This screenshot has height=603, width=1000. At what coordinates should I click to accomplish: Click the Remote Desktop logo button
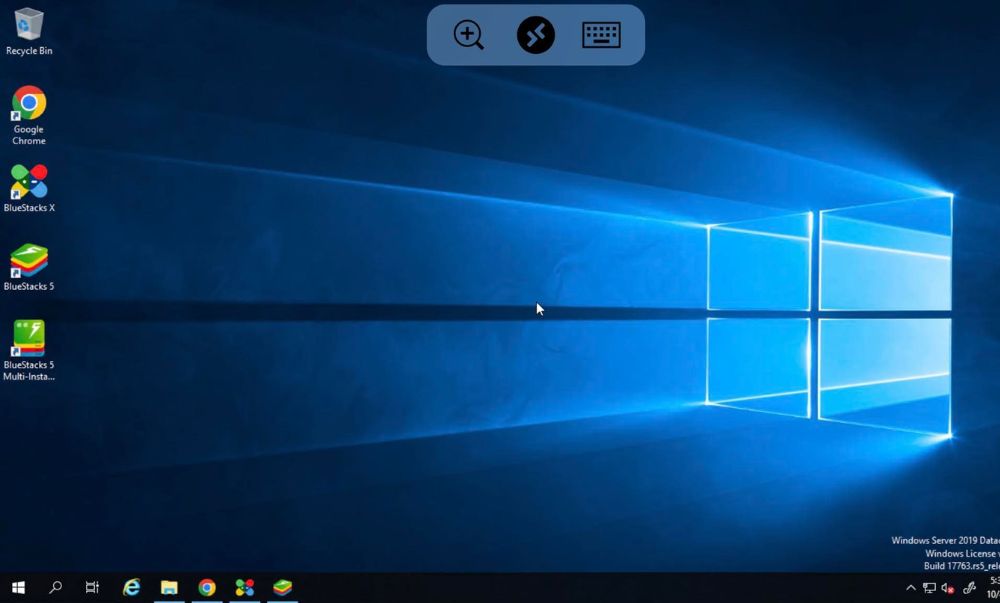click(535, 35)
